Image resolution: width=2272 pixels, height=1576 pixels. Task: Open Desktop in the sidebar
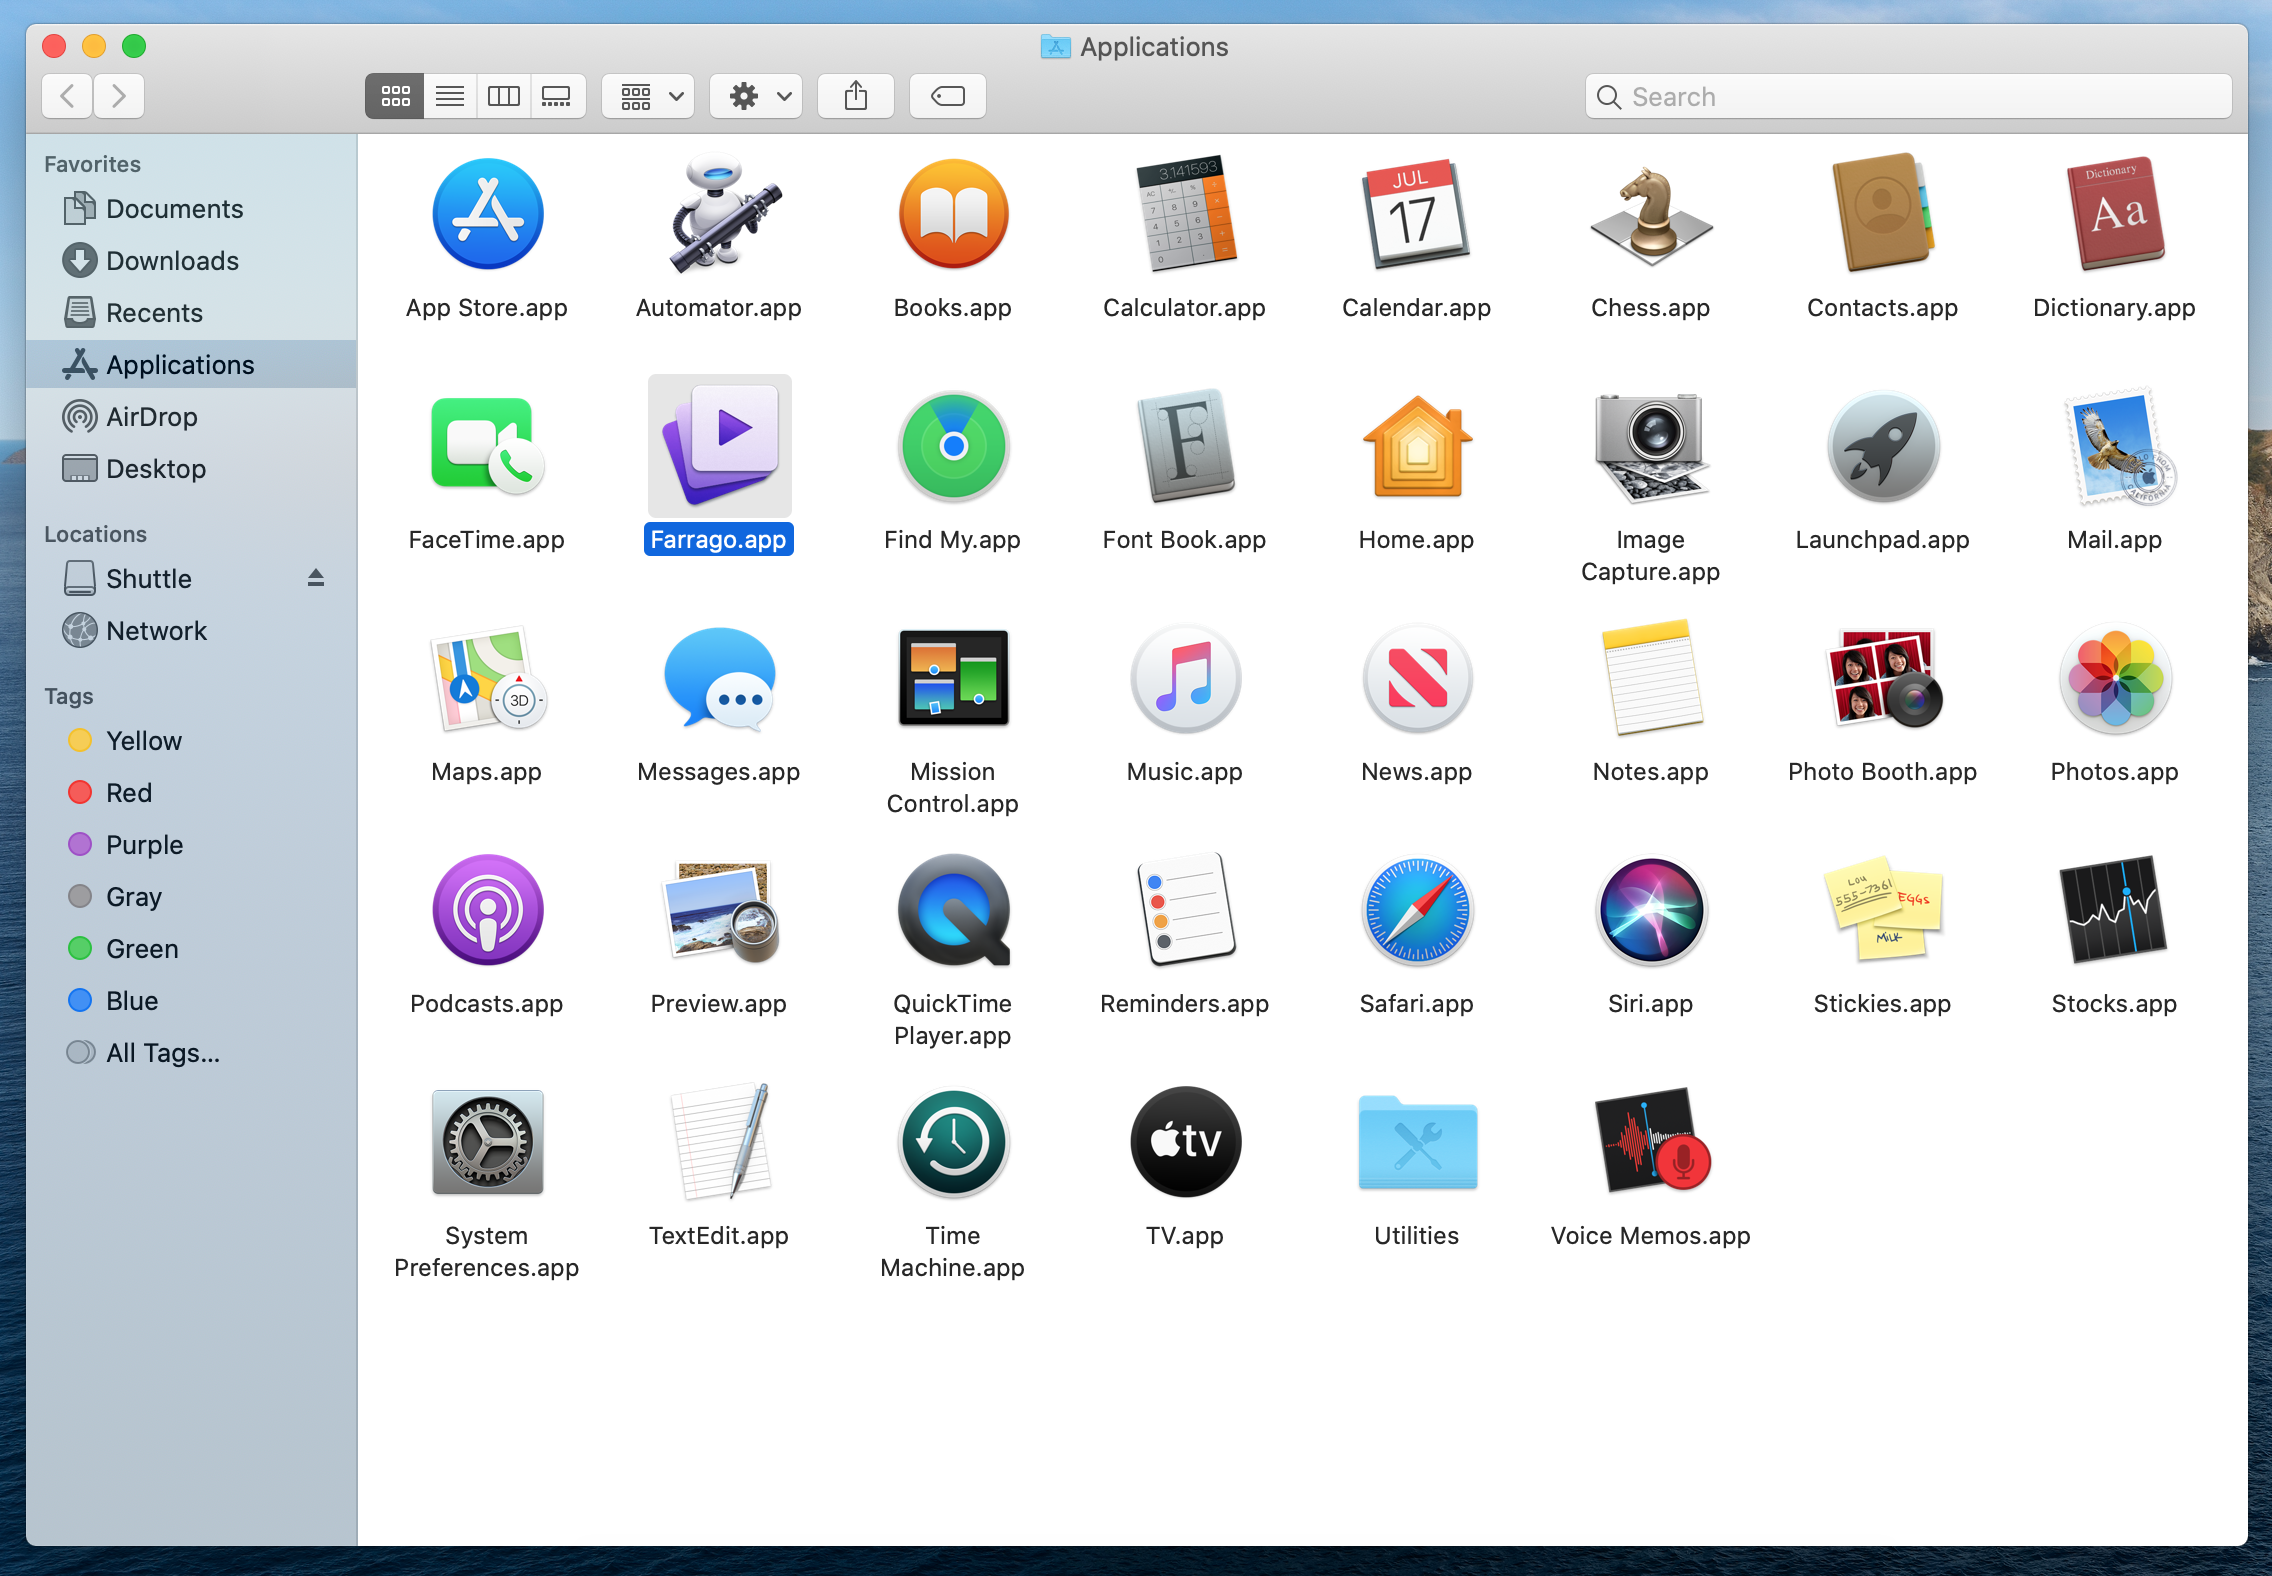click(191, 469)
